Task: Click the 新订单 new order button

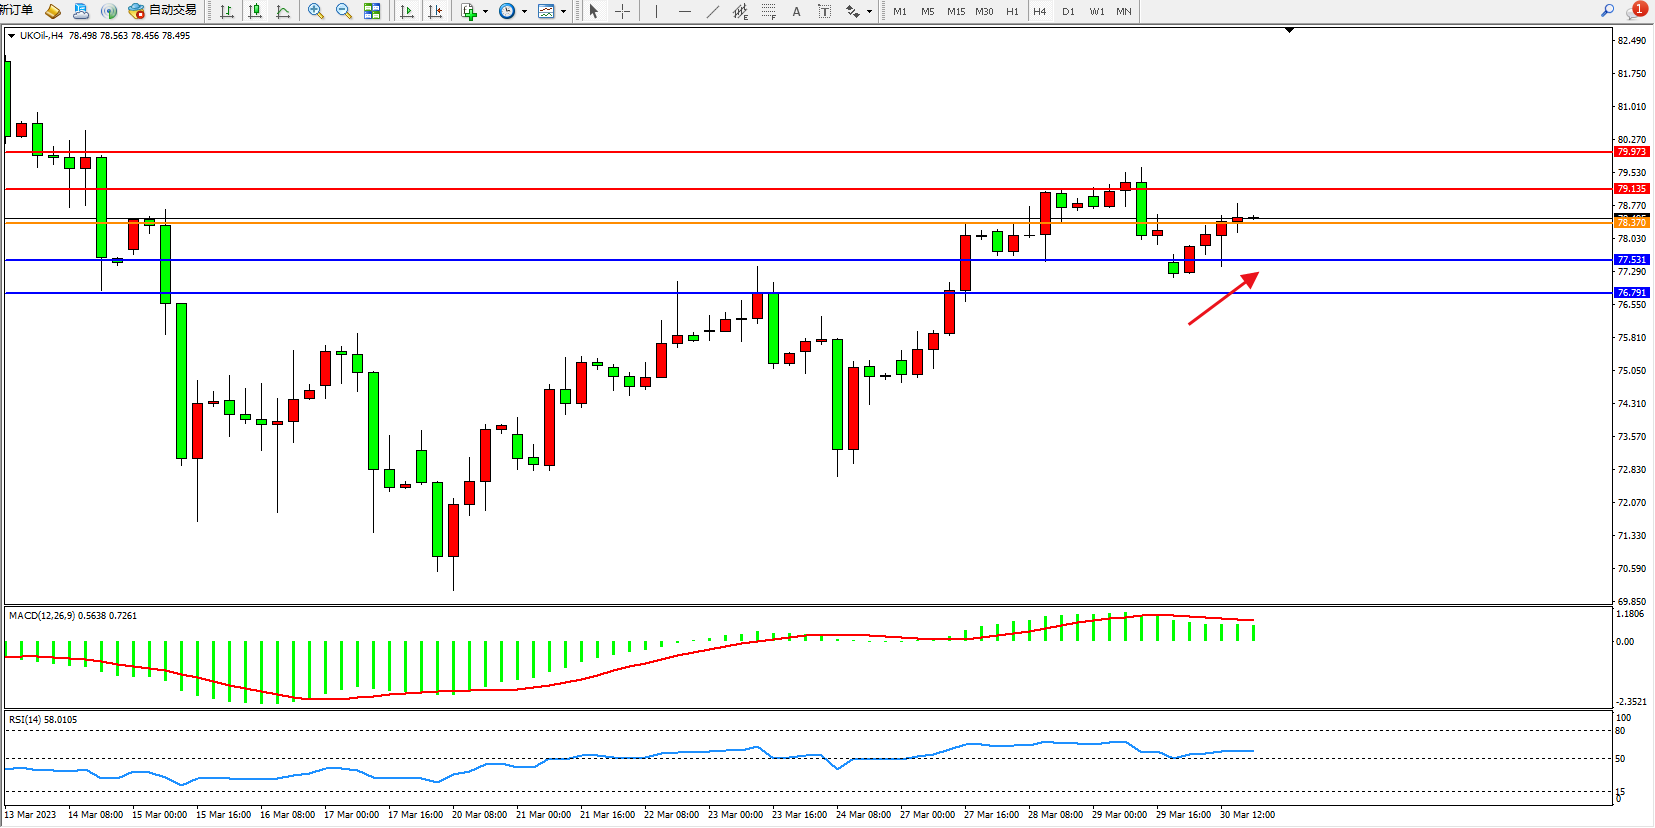Action: pyautogui.click(x=16, y=10)
